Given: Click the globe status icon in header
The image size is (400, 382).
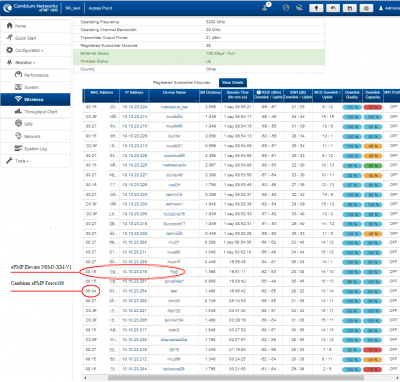Looking at the screenshot, I should pos(286,8).
